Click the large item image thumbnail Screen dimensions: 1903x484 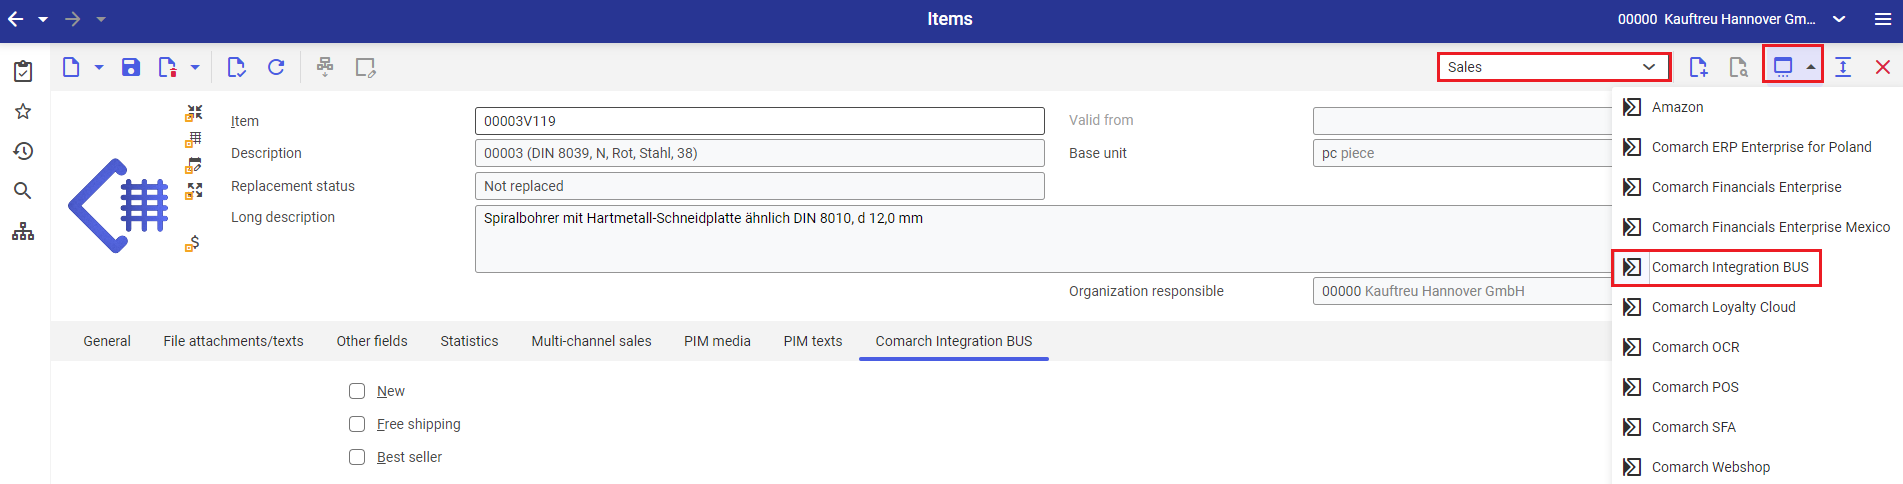(x=118, y=205)
